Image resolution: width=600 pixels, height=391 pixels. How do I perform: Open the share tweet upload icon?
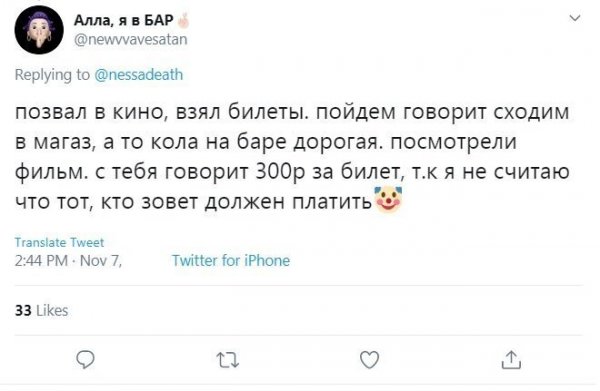point(511,360)
